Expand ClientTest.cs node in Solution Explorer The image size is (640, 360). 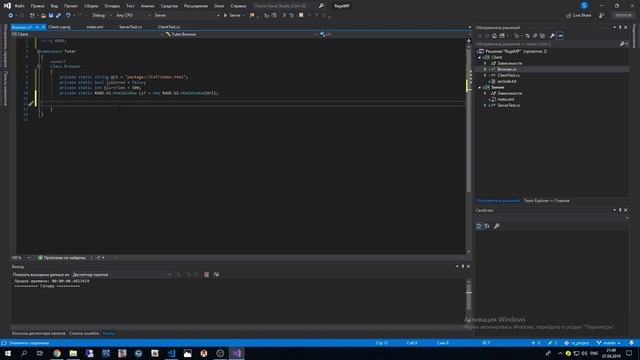tap(485, 76)
